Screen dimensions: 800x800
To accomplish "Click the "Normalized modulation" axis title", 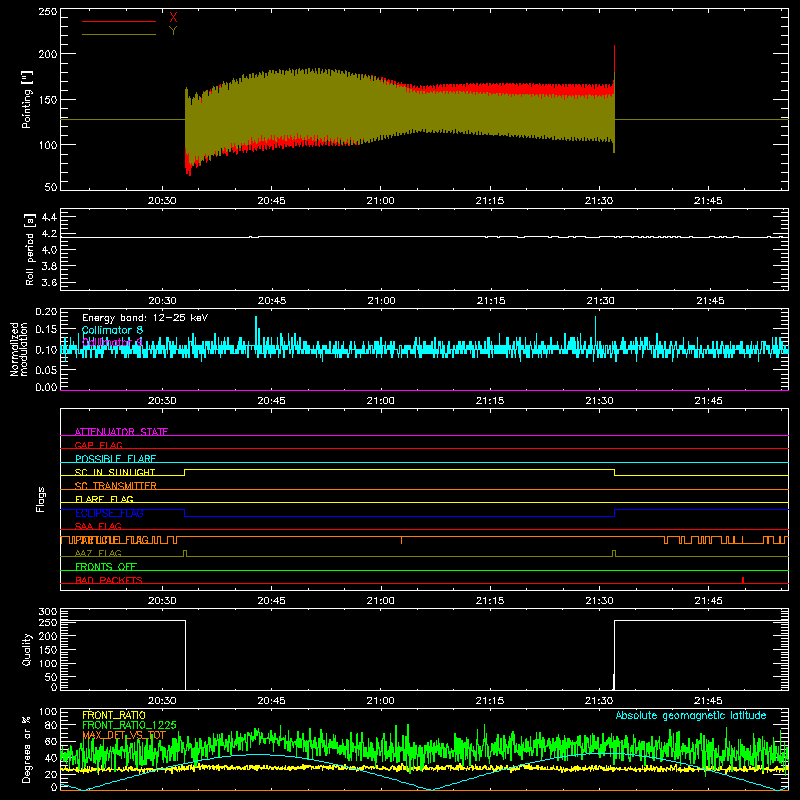I will pos(19,349).
